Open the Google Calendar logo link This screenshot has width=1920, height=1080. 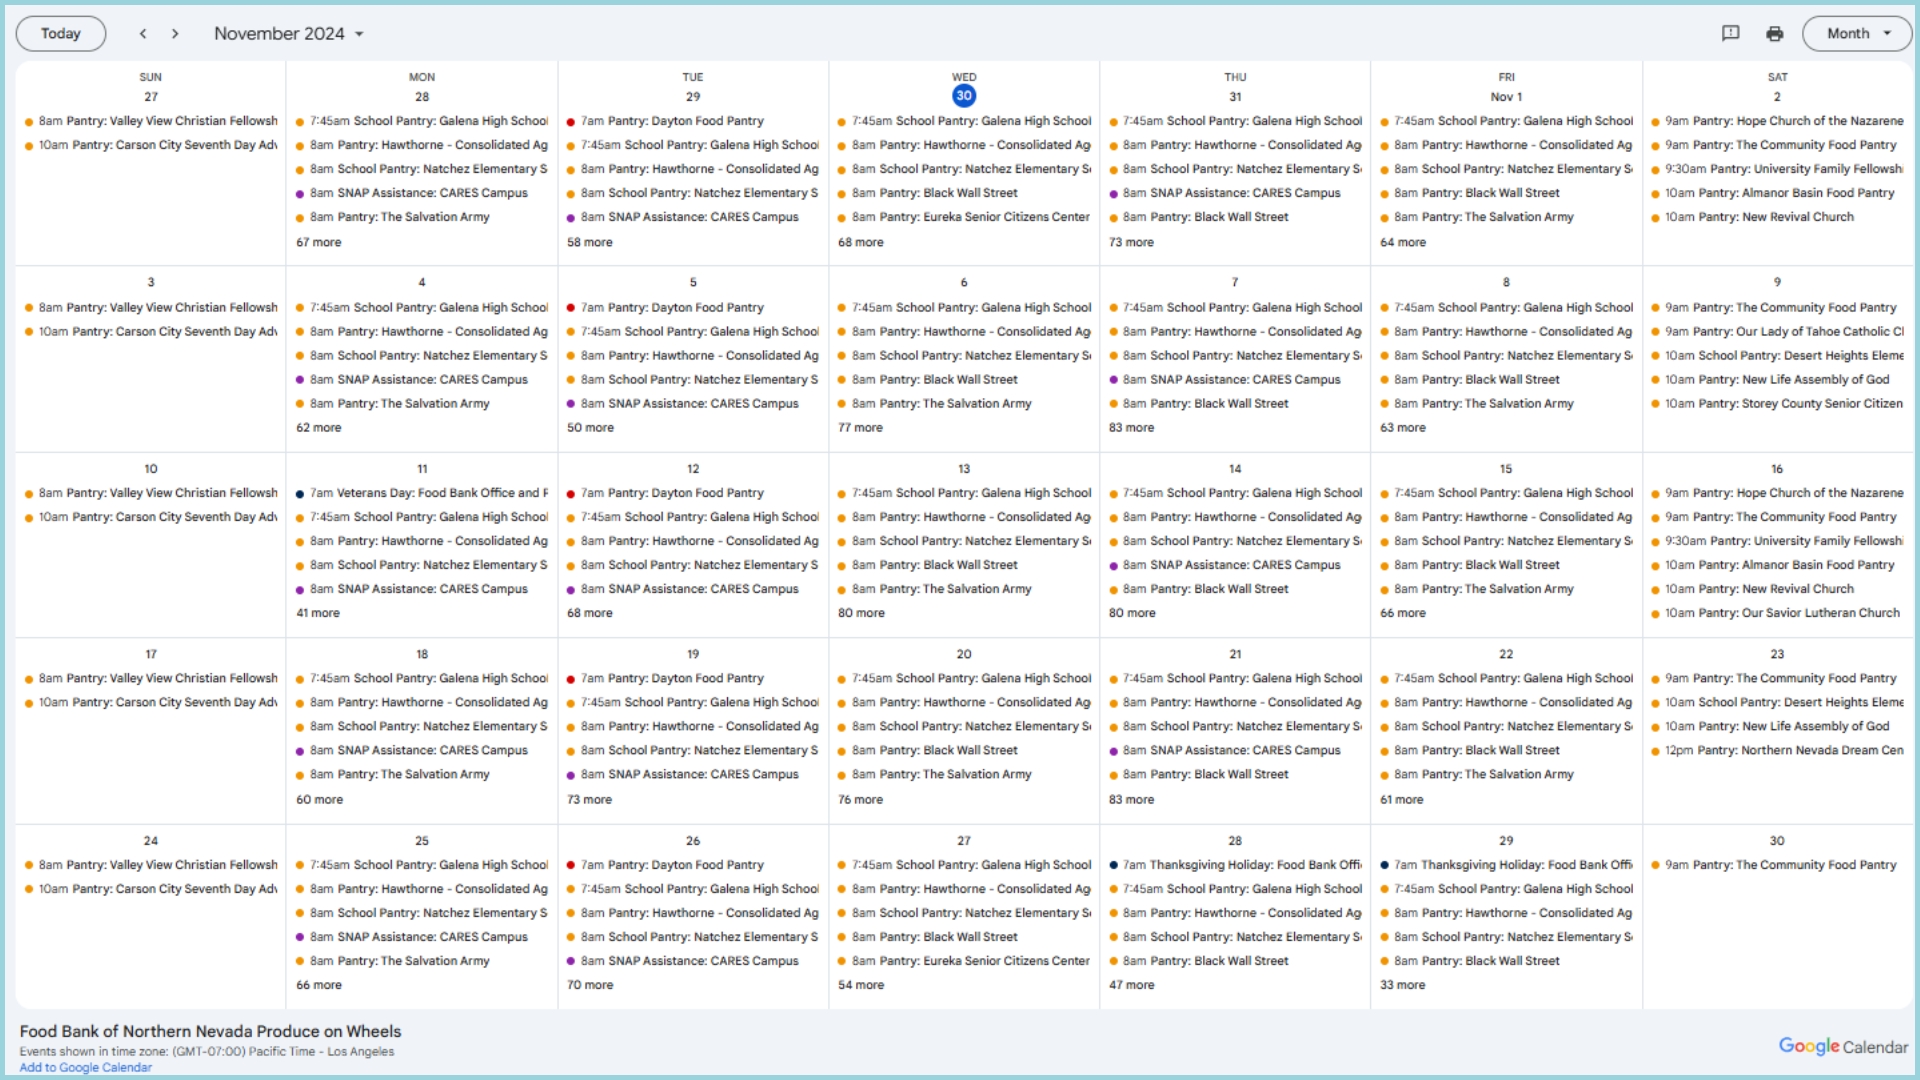[1843, 1046]
